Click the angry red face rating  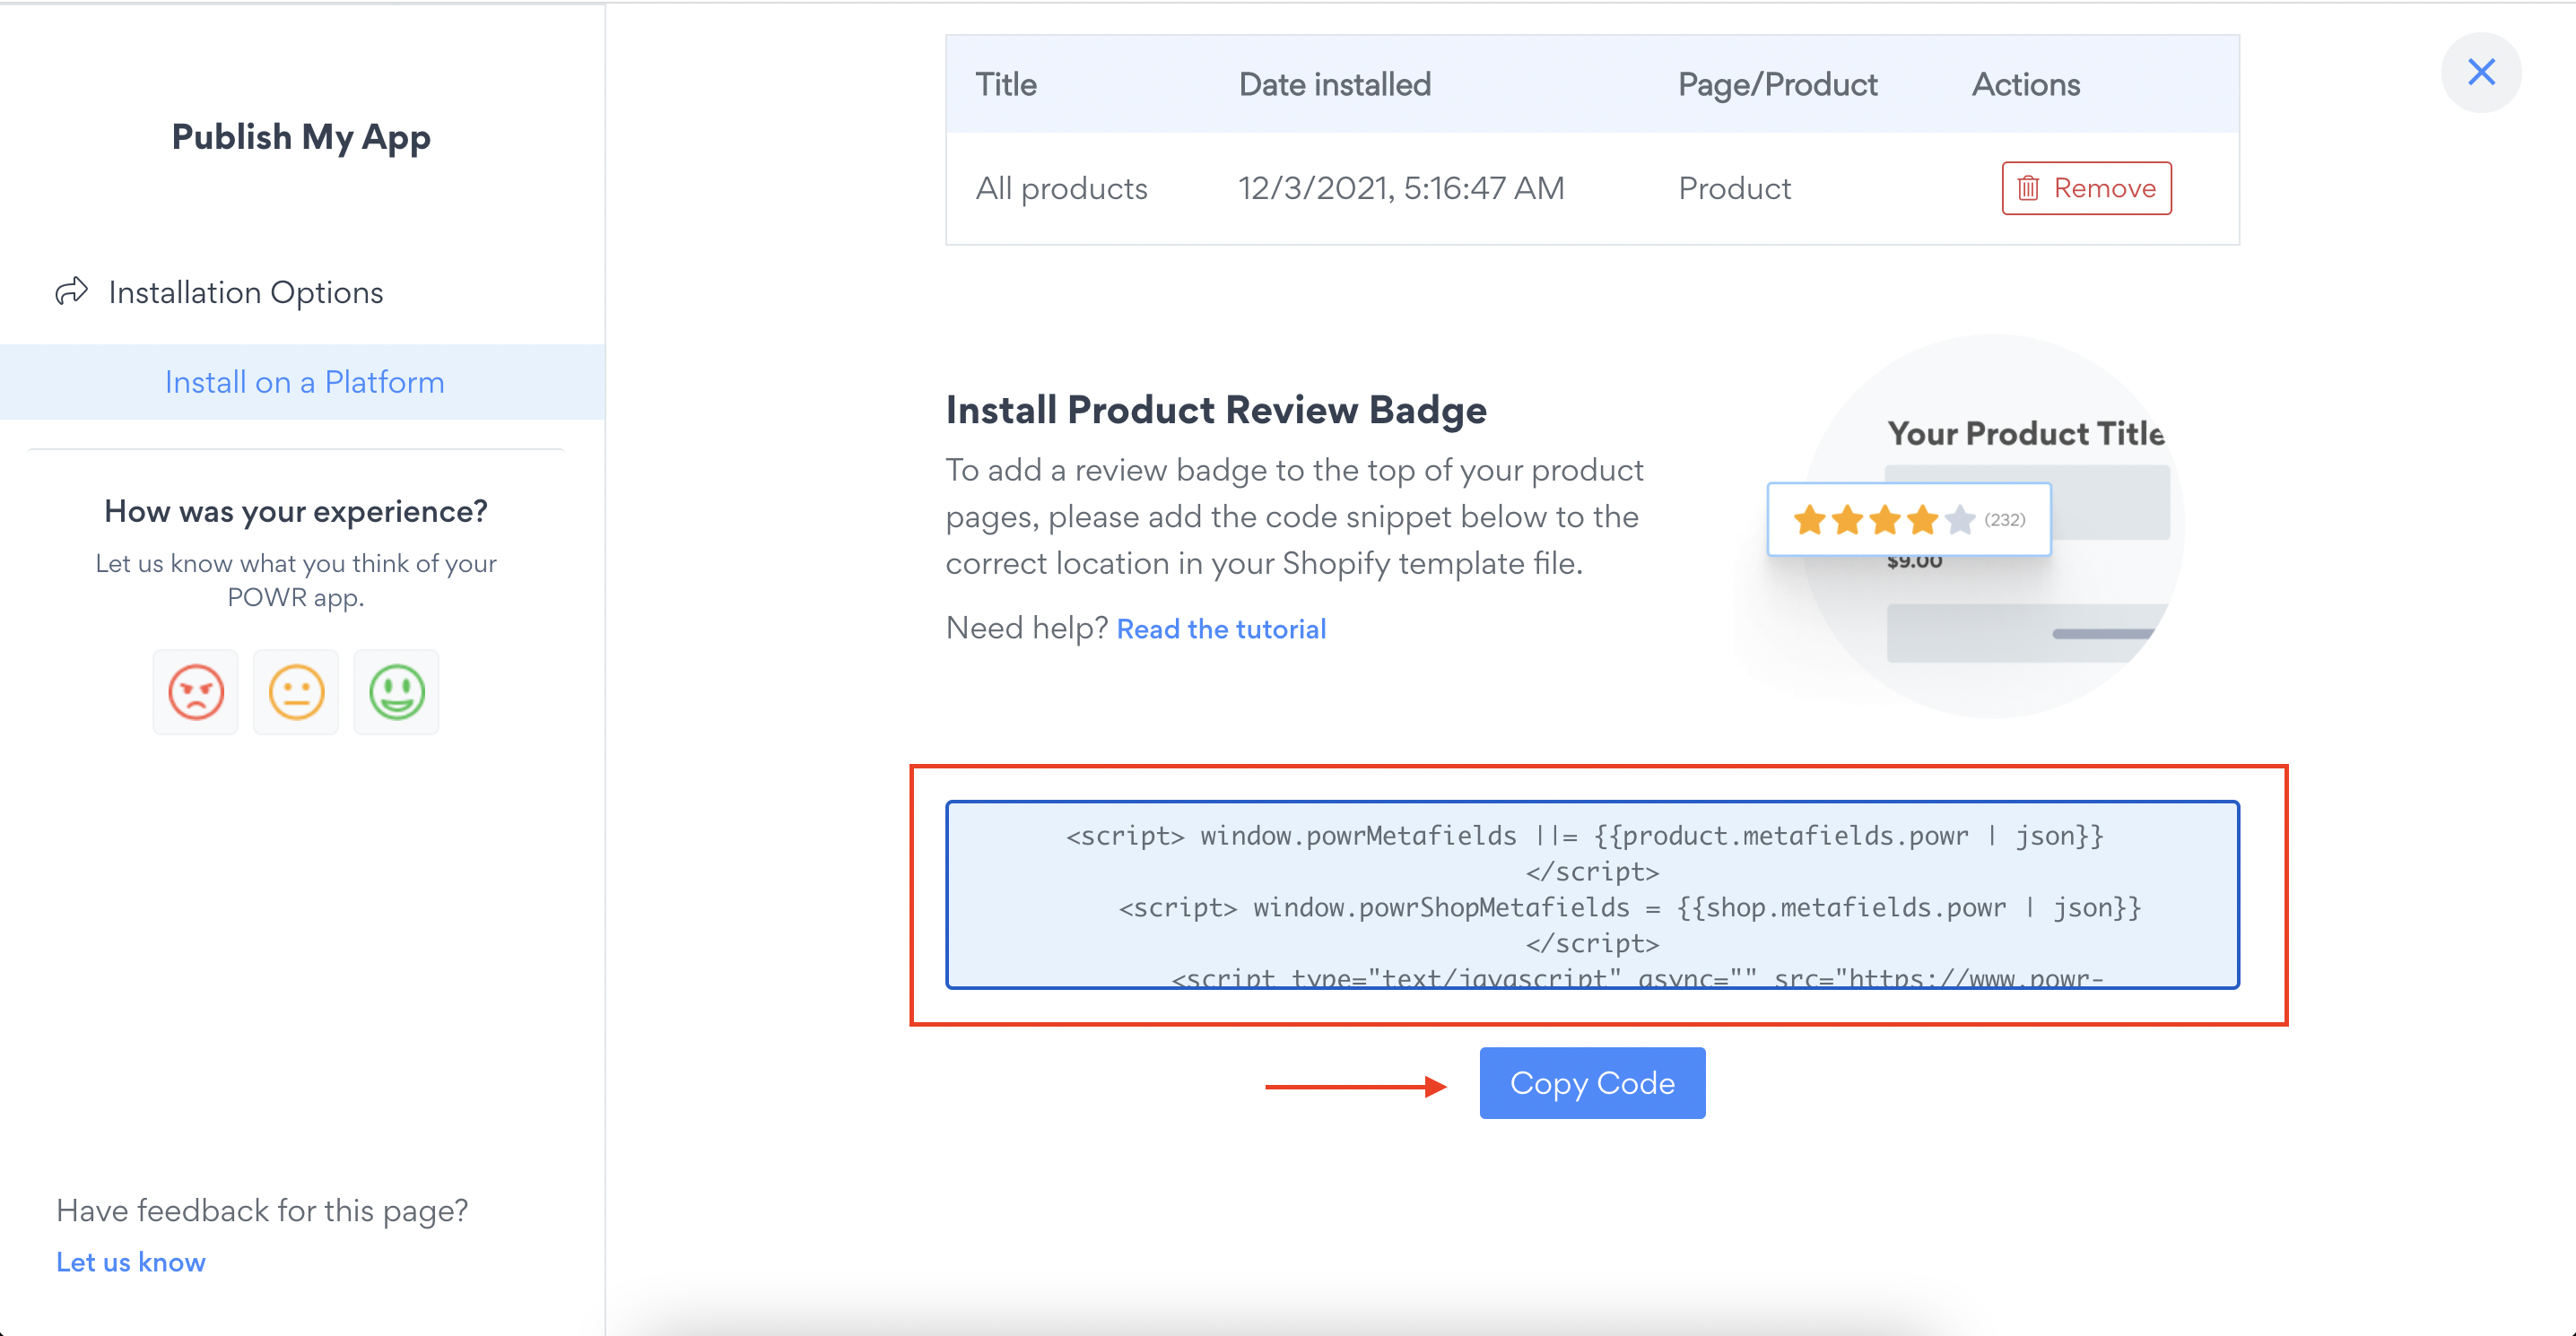(x=196, y=692)
